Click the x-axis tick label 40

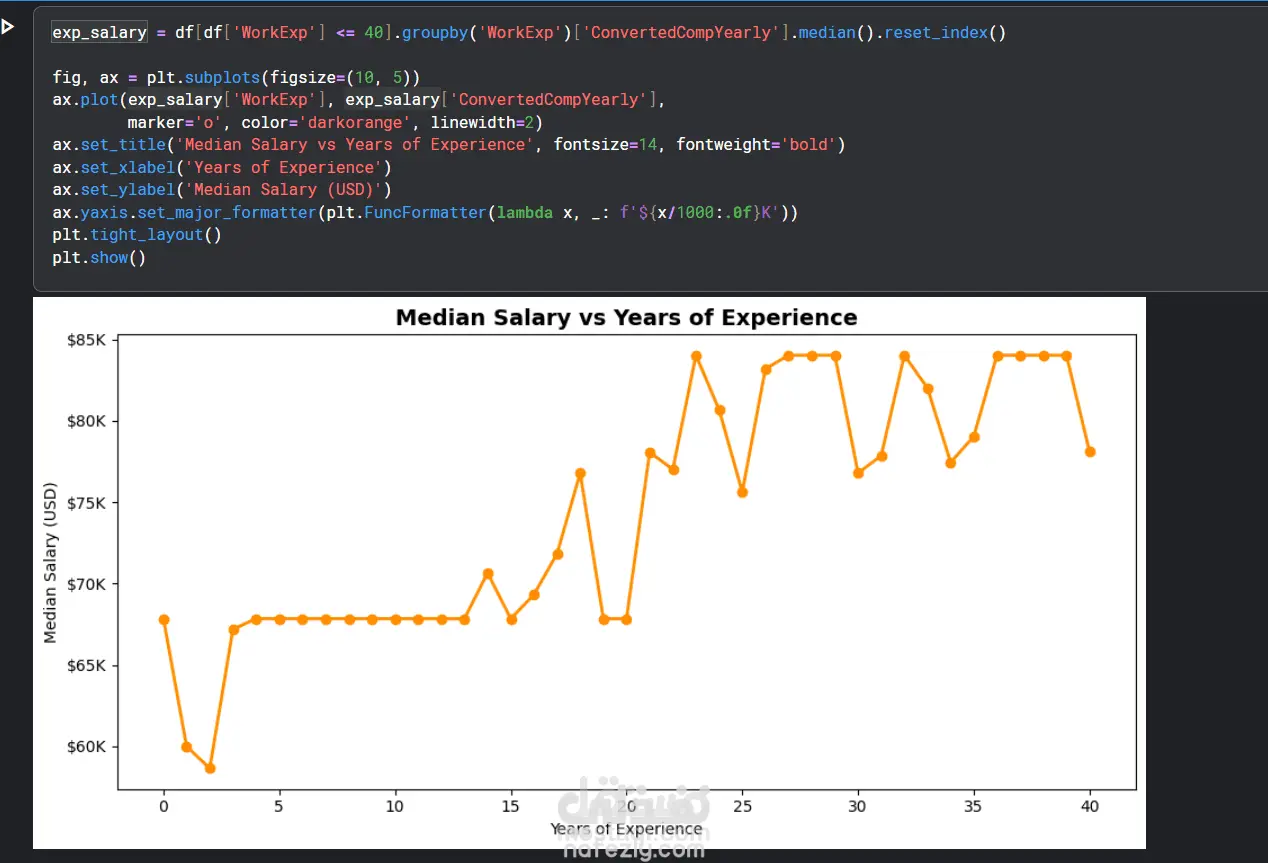click(x=1090, y=805)
